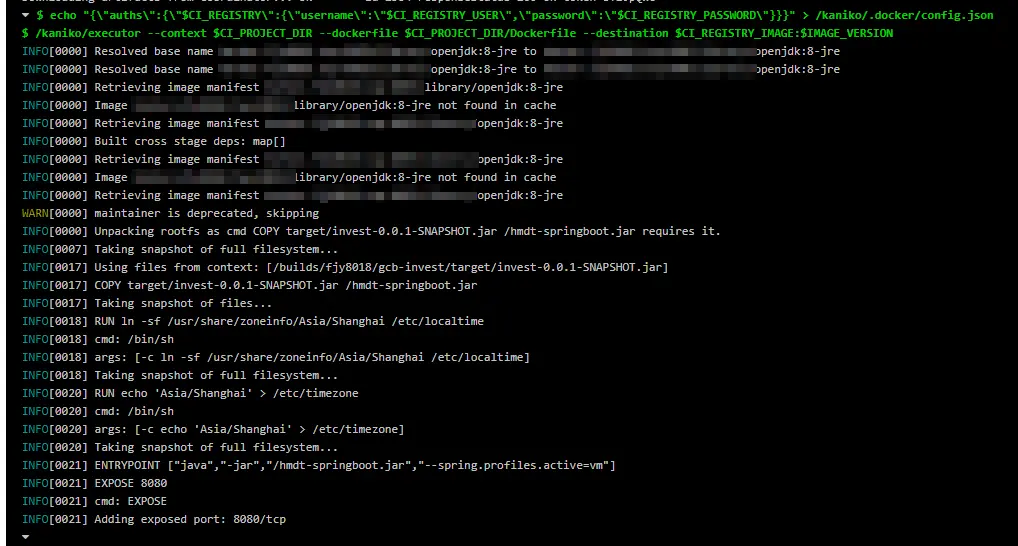The height and width of the screenshot is (546, 1018).
Task: Click 'maintainer is deprecated, skipping' warning line
Action: click(170, 213)
